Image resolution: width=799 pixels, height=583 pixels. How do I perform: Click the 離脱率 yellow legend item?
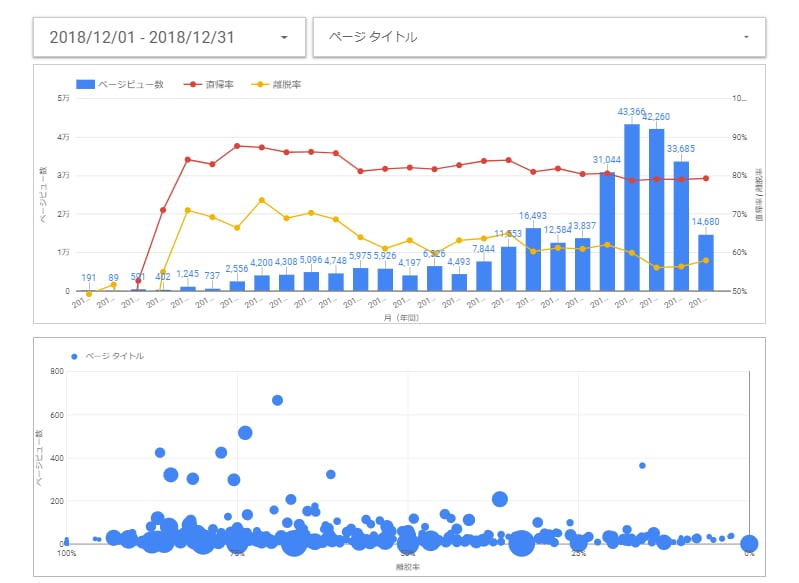(x=276, y=85)
